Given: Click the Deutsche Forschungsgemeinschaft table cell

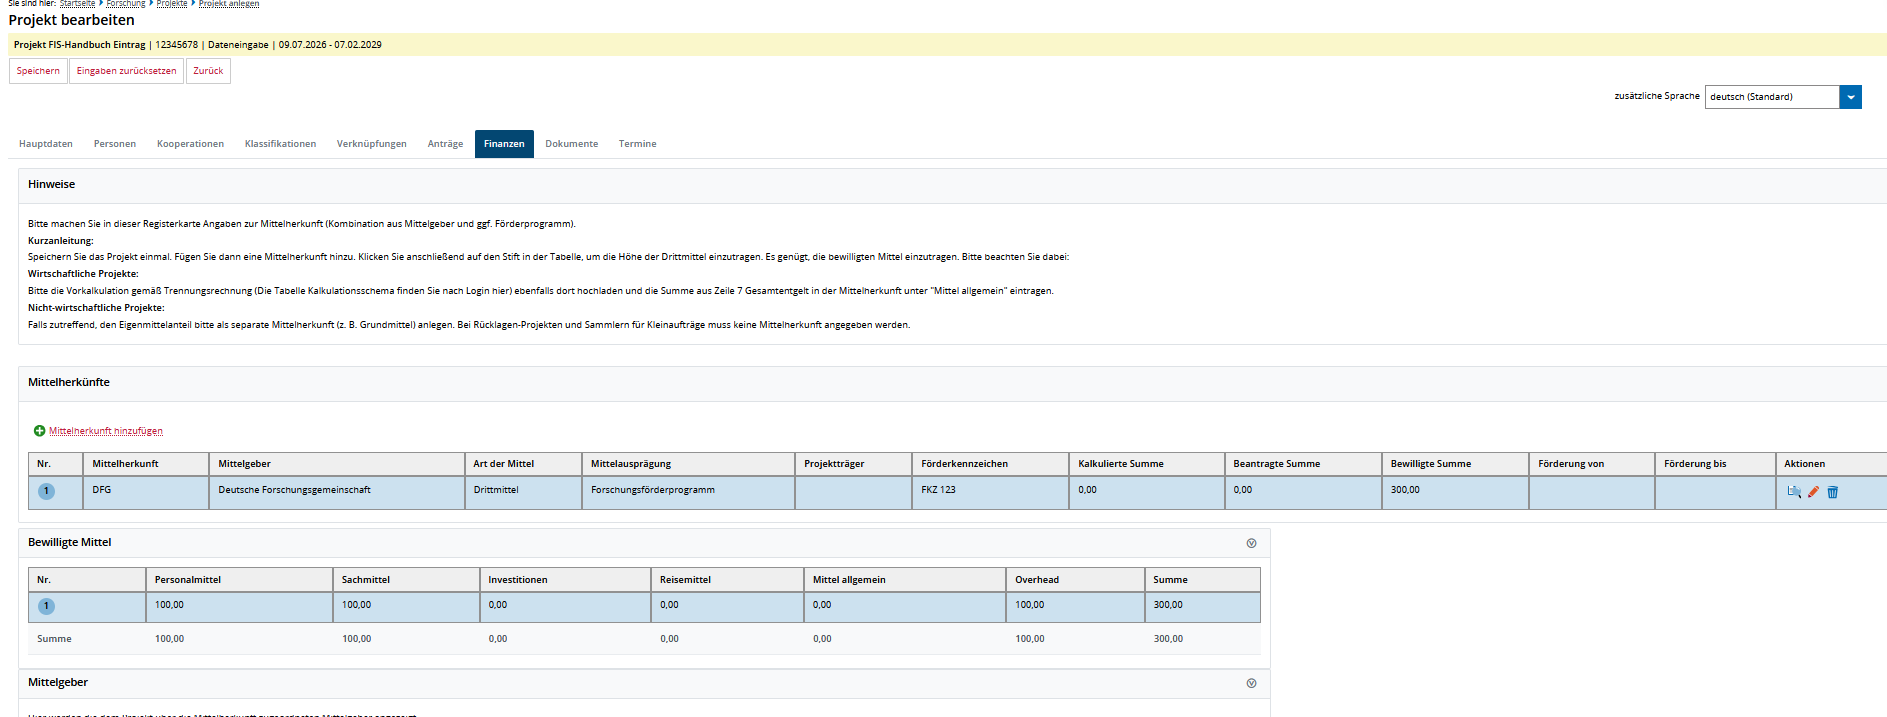Looking at the screenshot, I should coord(294,490).
